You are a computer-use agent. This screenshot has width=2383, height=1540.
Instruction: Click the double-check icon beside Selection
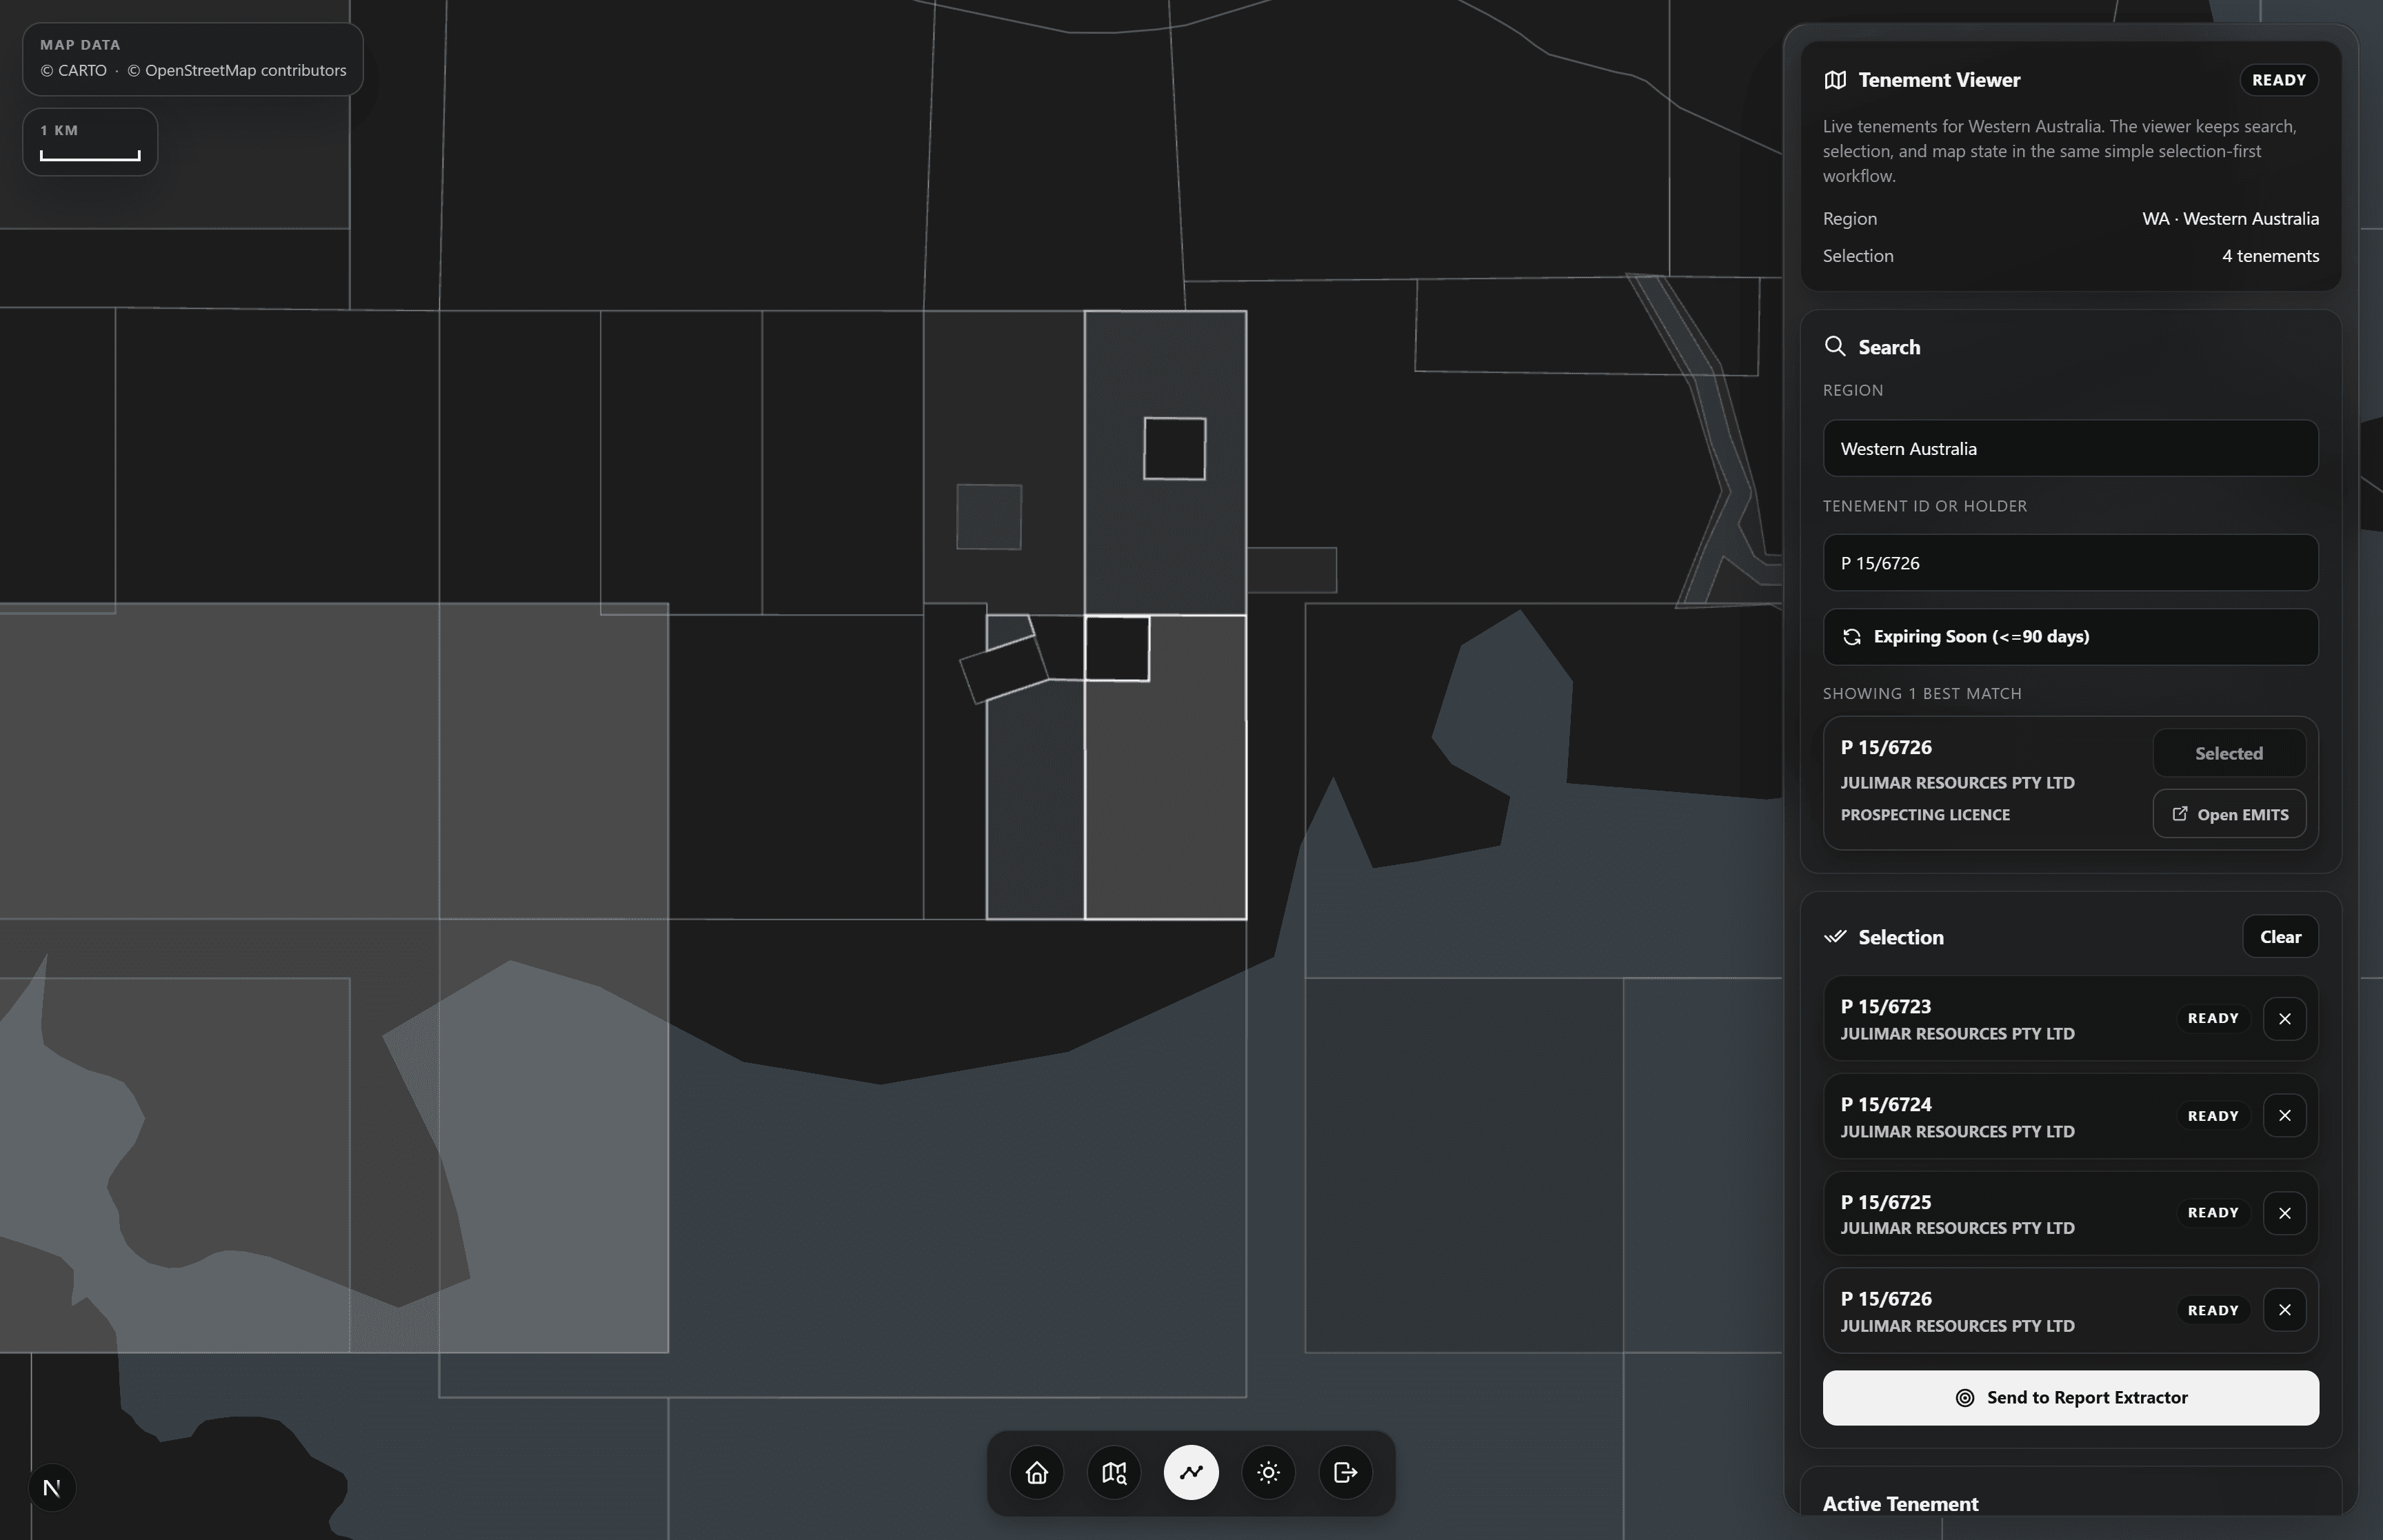(x=1837, y=936)
